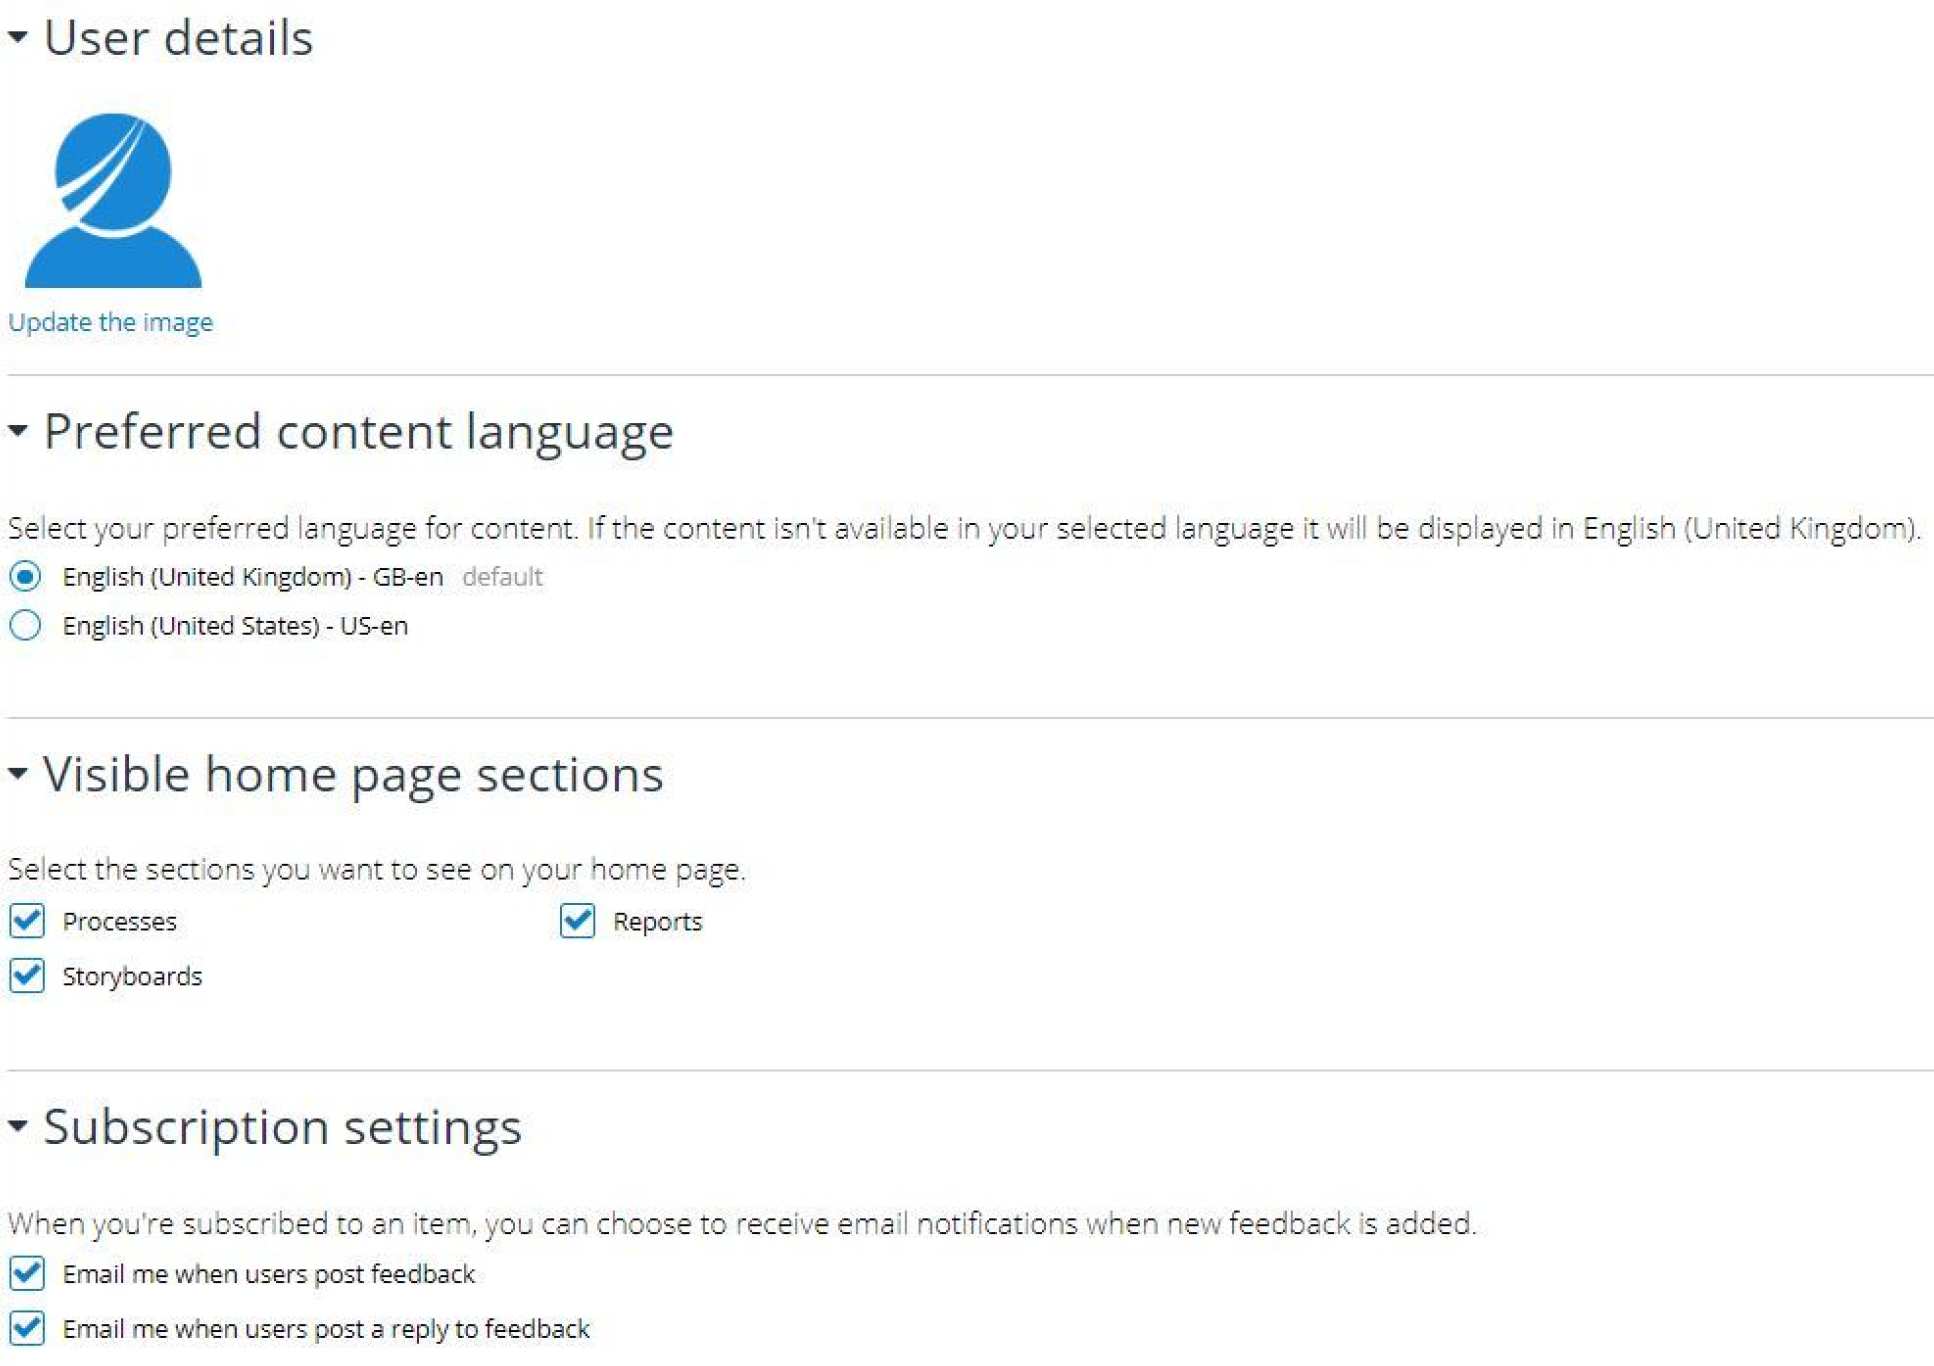Click the 'User details' heading text
1934x1366 pixels.
[x=178, y=38]
